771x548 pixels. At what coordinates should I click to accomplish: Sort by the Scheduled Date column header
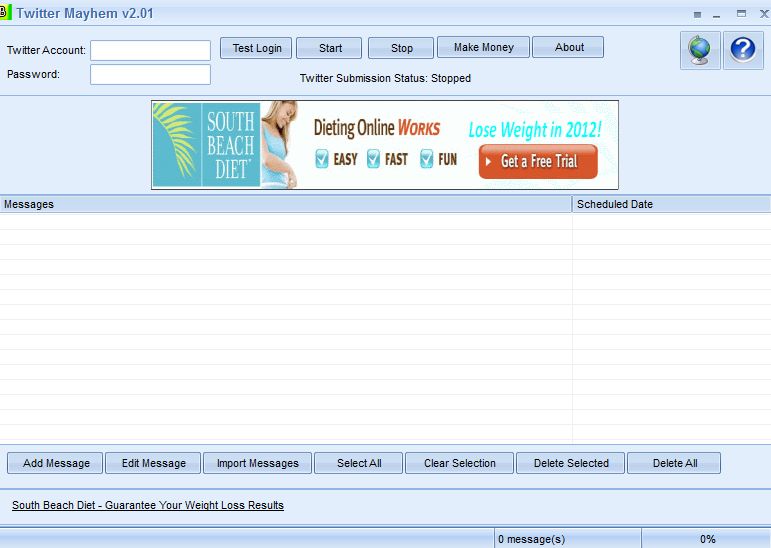coord(672,204)
